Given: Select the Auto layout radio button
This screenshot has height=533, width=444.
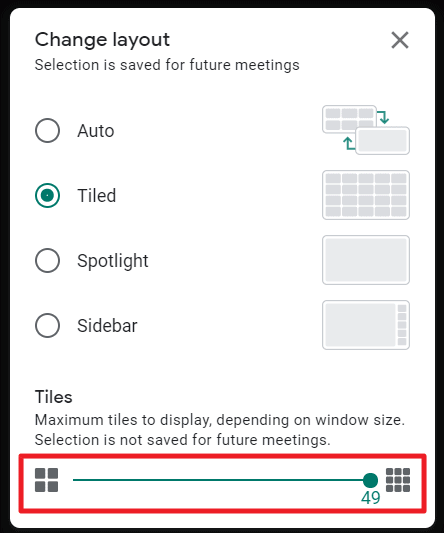Looking at the screenshot, I should coord(48,130).
